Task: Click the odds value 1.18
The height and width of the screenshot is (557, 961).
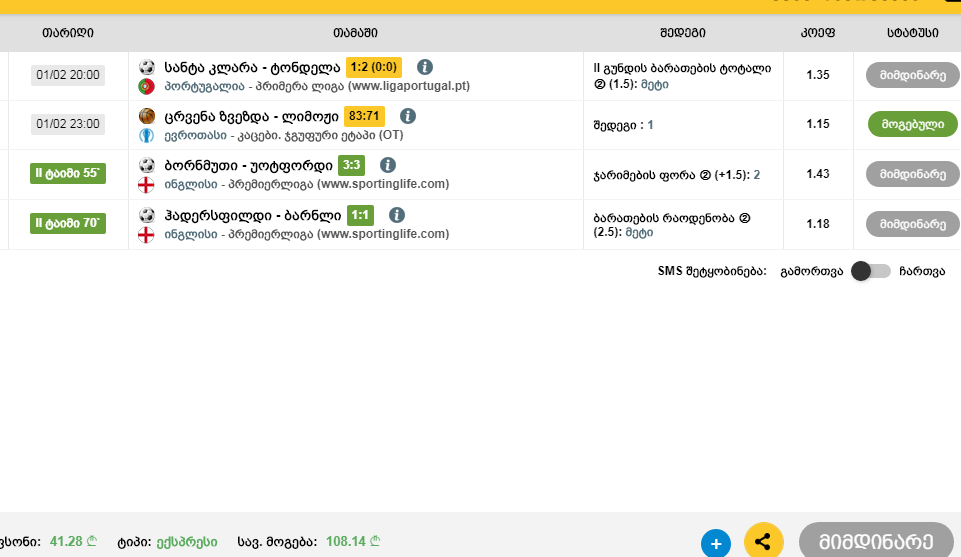Action: (818, 224)
